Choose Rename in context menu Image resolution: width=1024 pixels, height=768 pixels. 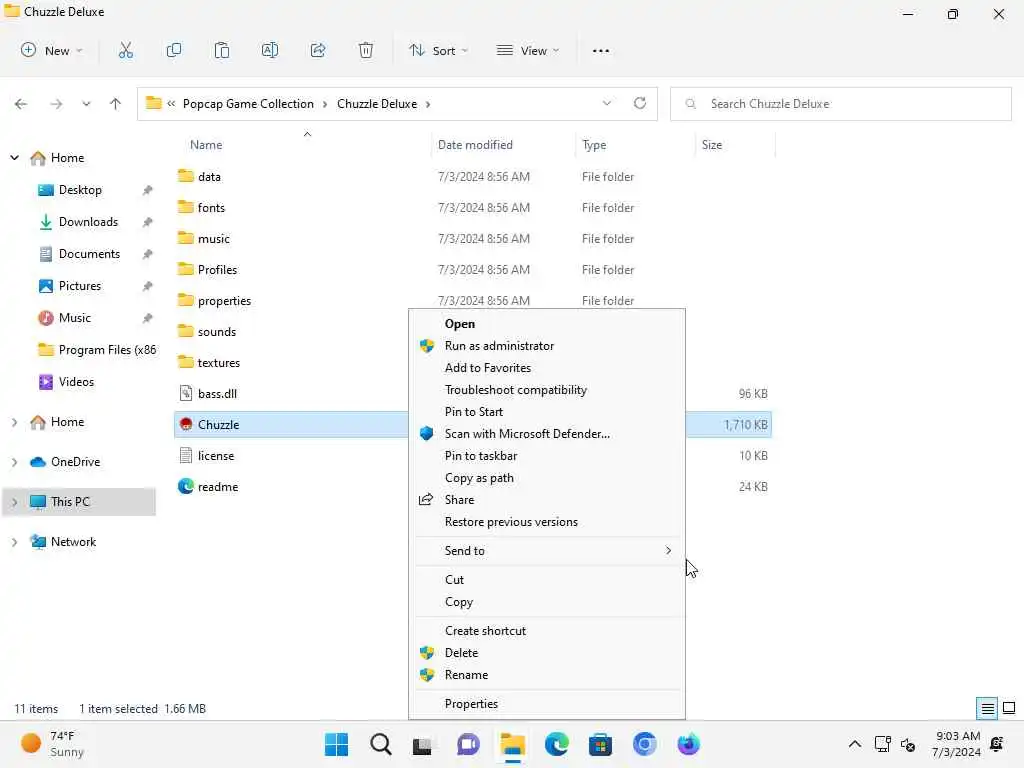[x=547, y=675]
